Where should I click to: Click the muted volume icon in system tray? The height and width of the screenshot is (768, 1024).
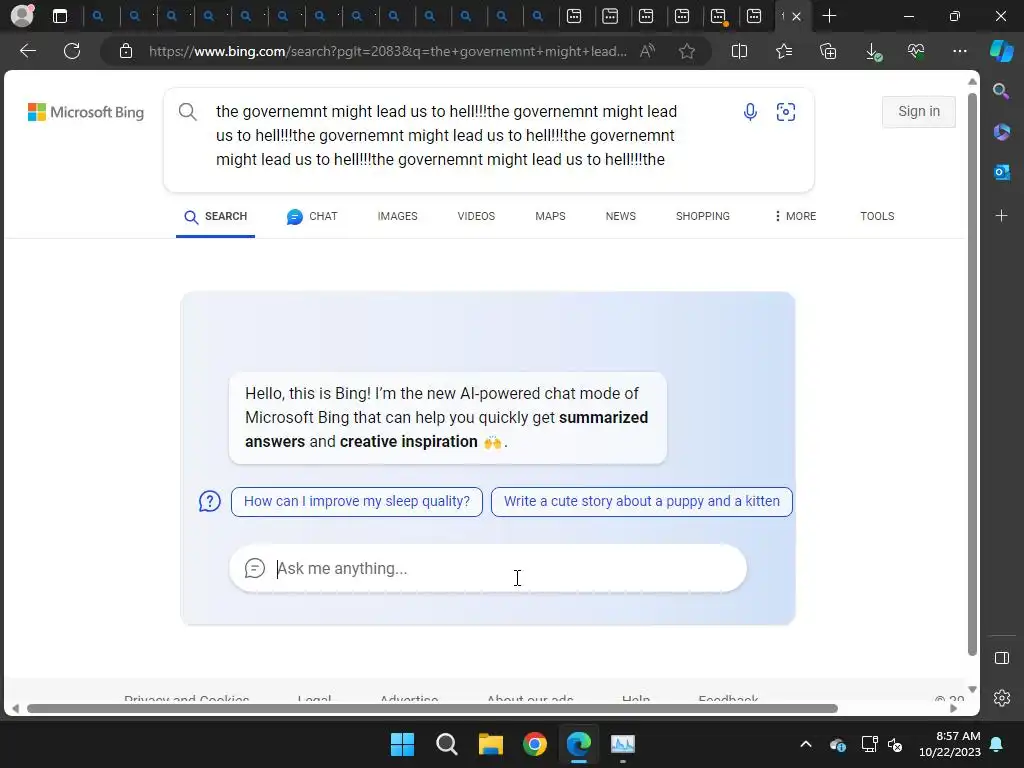895,744
